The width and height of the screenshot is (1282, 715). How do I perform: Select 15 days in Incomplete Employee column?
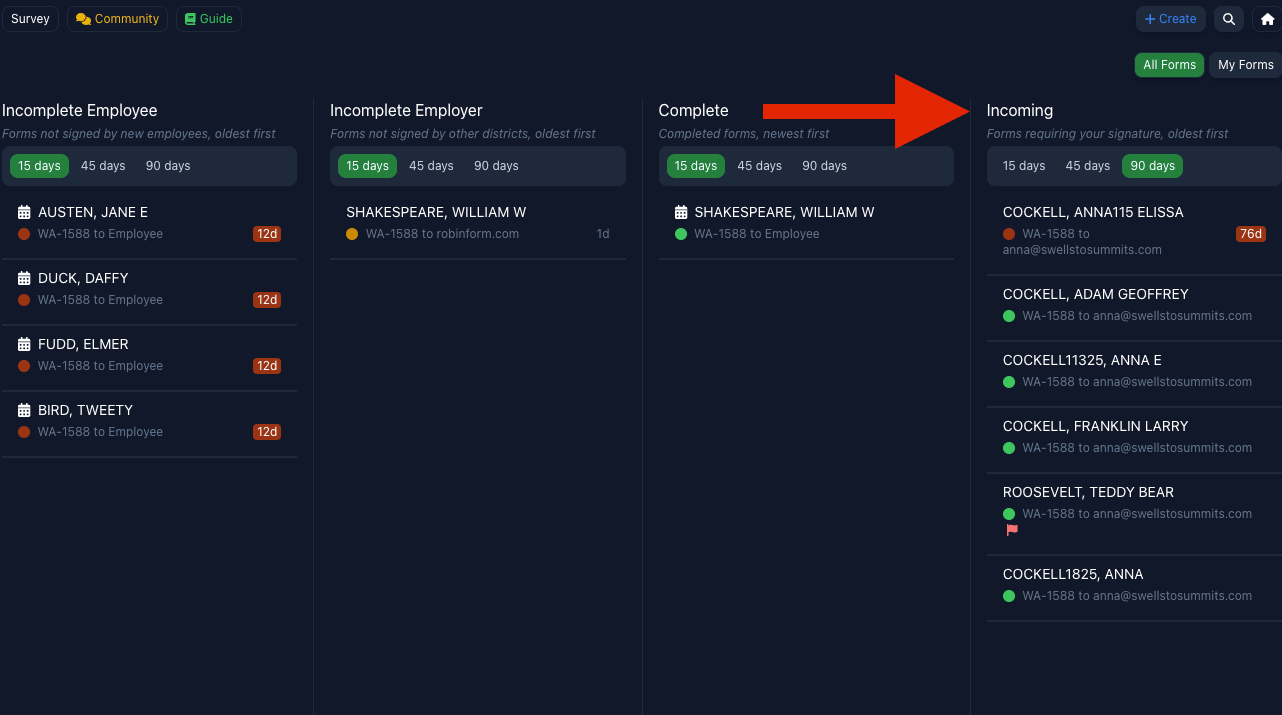click(x=39, y=166)
